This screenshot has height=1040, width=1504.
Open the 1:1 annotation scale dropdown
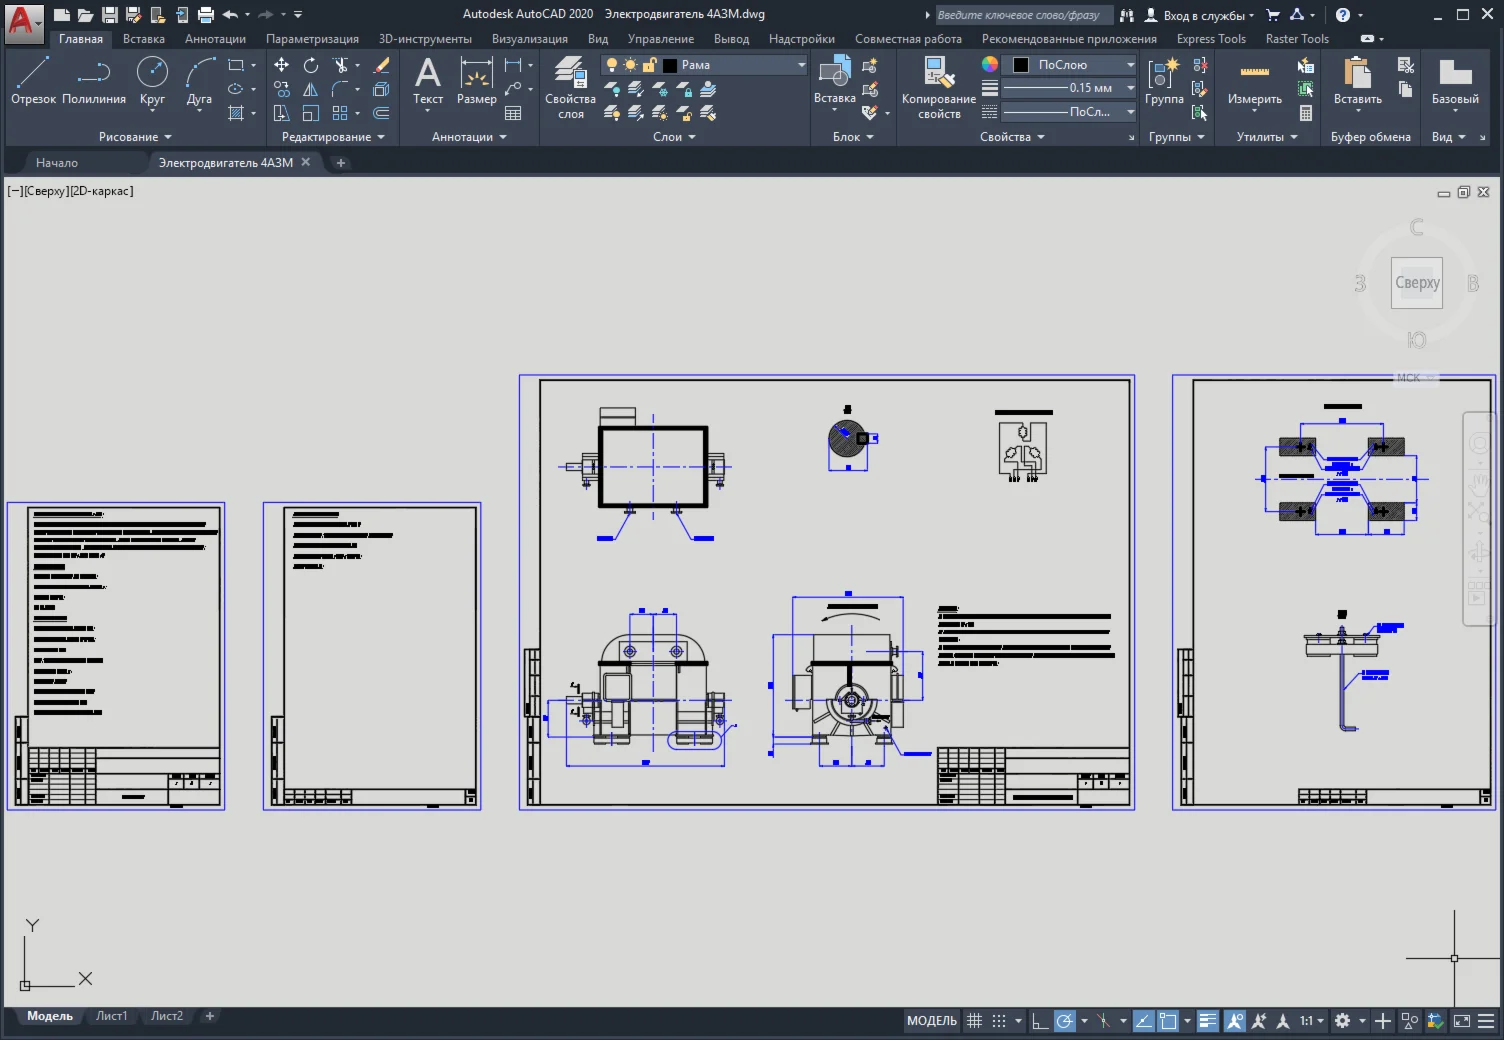tap(1312, 1021)
